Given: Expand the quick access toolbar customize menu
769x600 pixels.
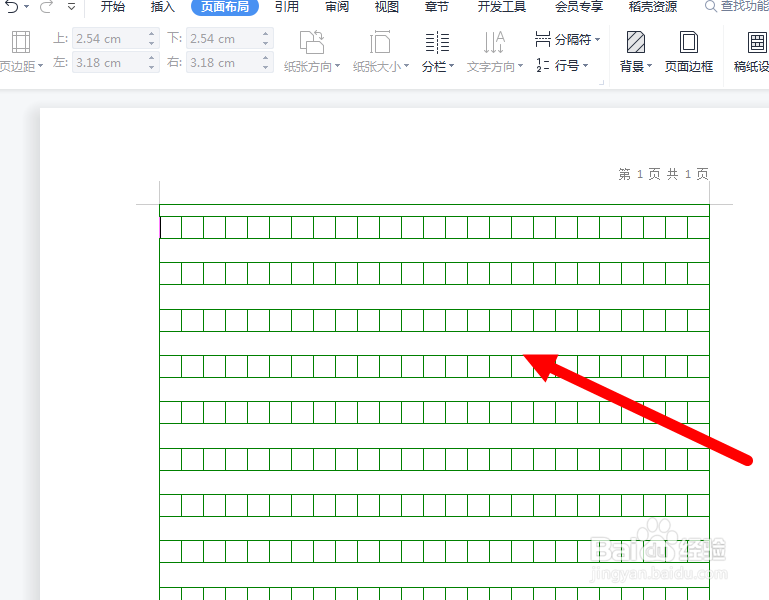Looking at the screenshot, I should pos(72,7).
